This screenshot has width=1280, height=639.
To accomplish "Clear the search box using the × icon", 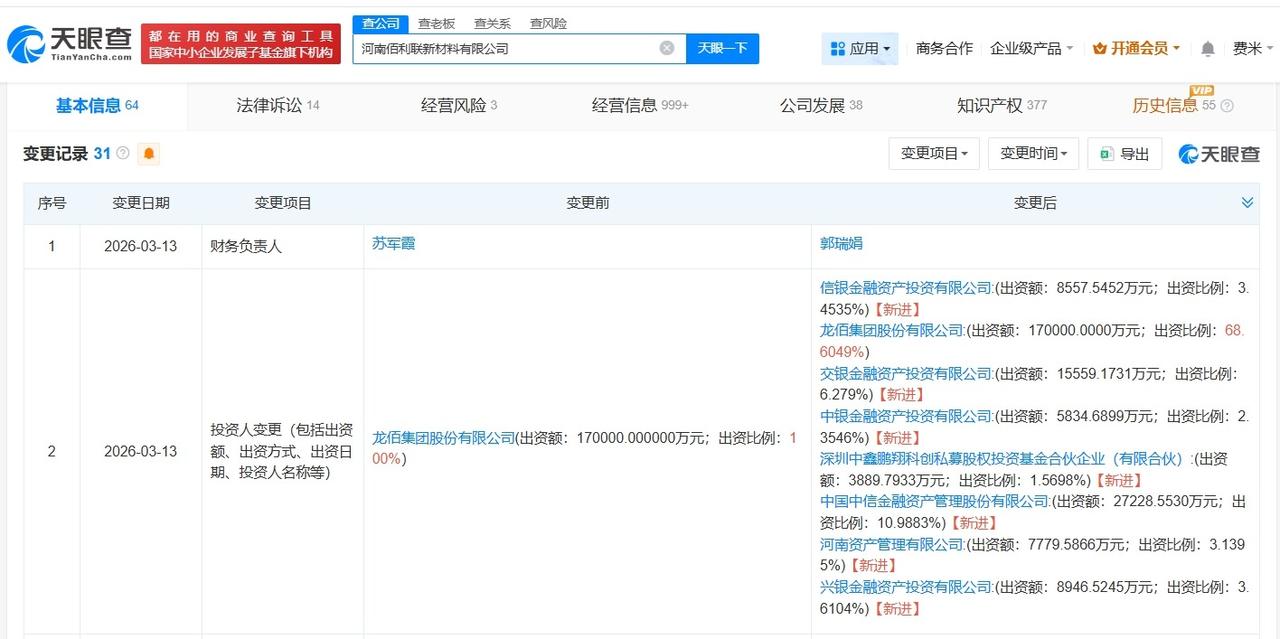I will (664, 47).
